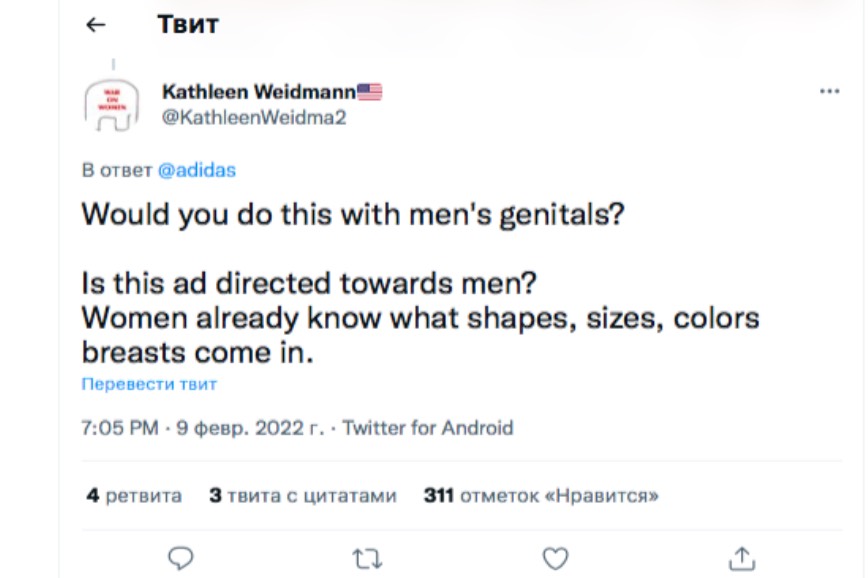Open the three-dot more options menu
Viewport: 868px width, 578px height.
click(829, 91)
